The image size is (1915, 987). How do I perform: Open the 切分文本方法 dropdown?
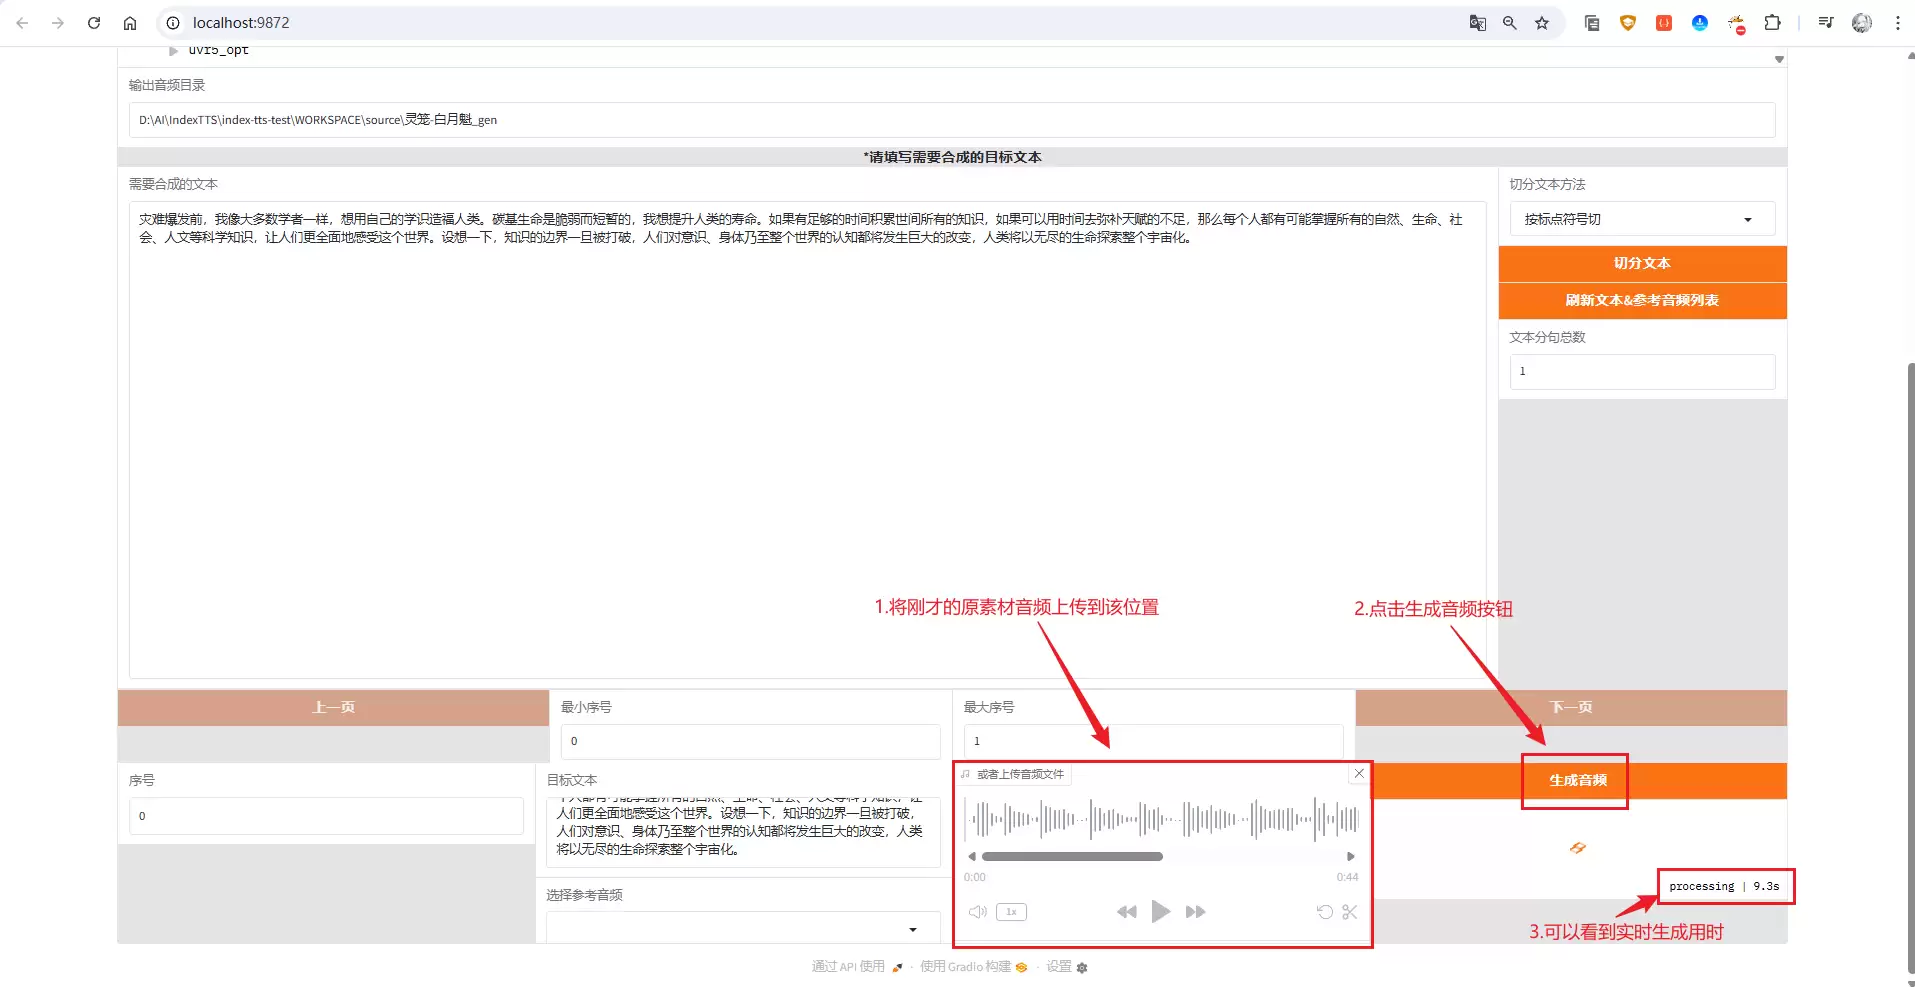tap(1642, 219)
